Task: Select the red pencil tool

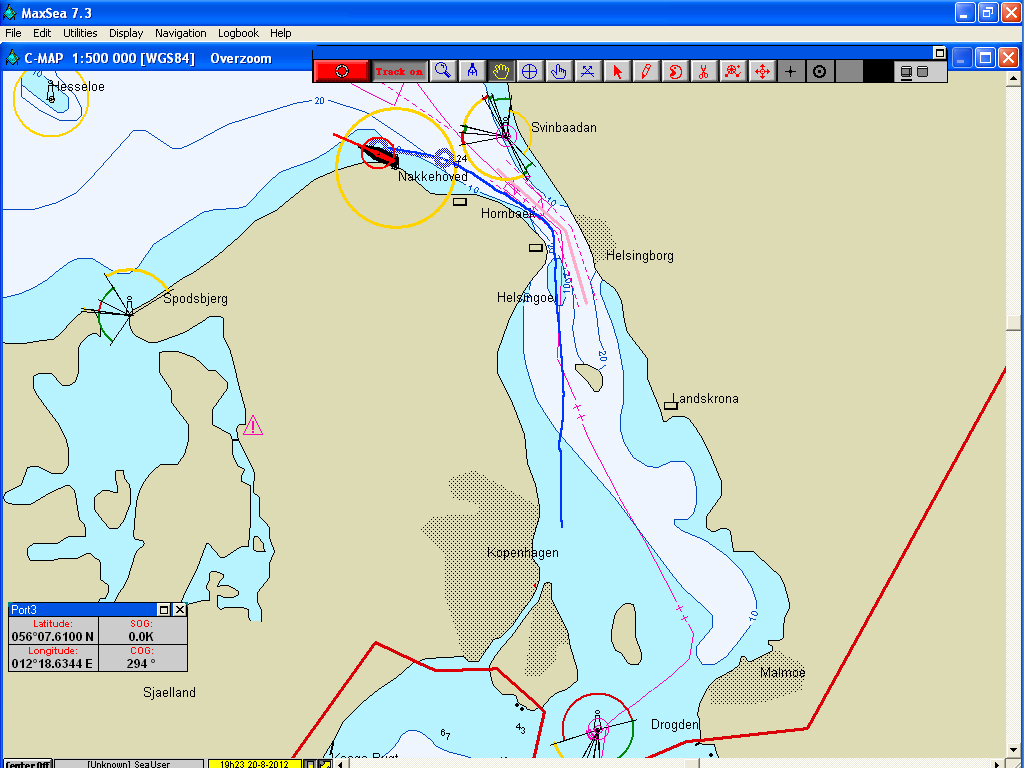Action: click(x=645, y=71)
